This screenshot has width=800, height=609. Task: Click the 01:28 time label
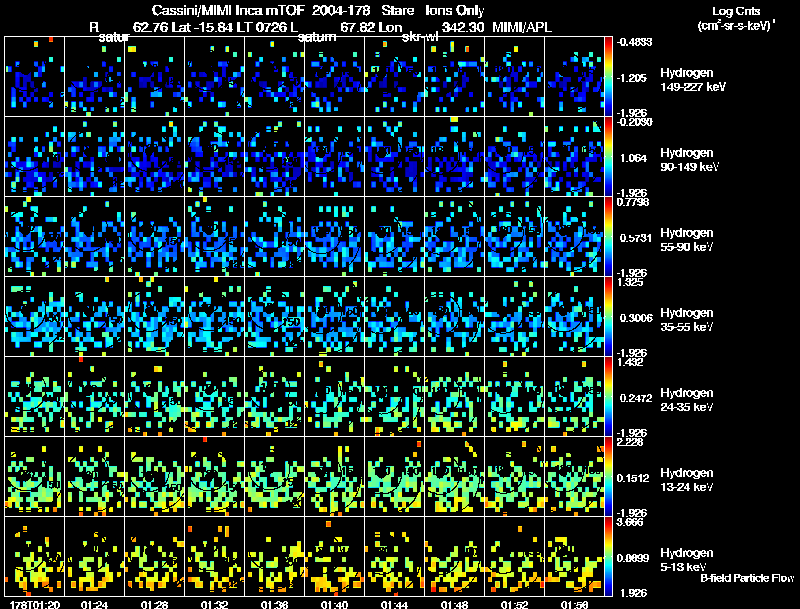tap(155, 605)
